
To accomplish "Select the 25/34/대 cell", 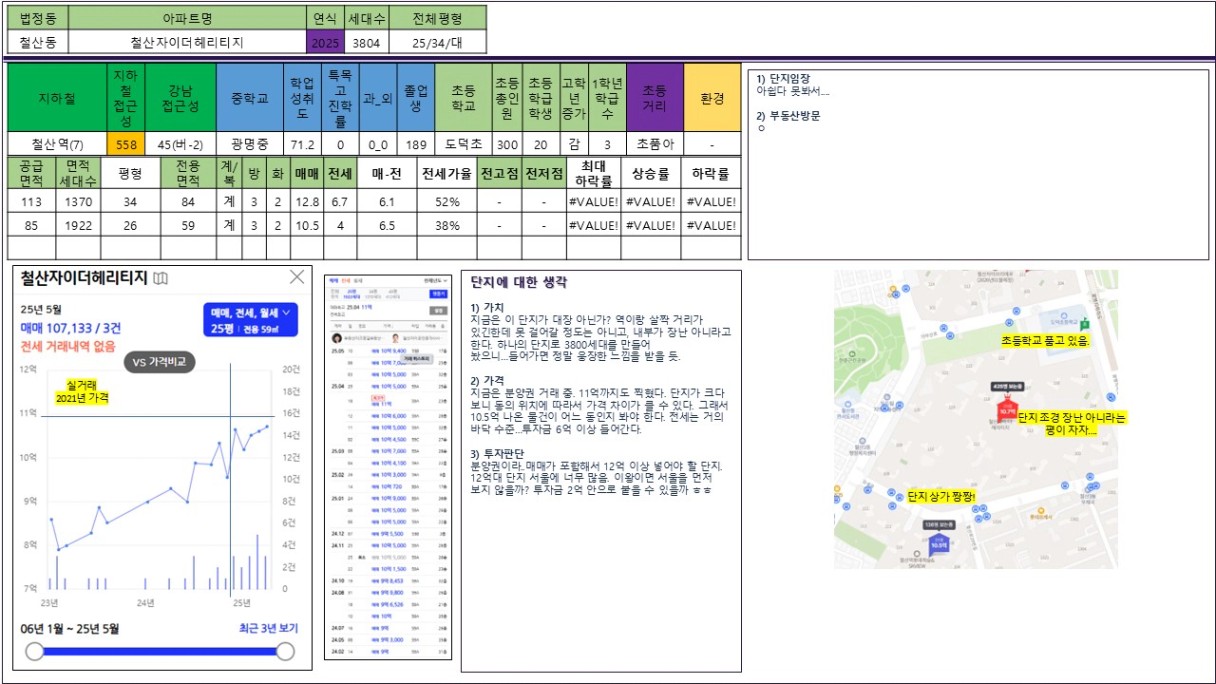I will pyautogui.click(x=436, y=43).
